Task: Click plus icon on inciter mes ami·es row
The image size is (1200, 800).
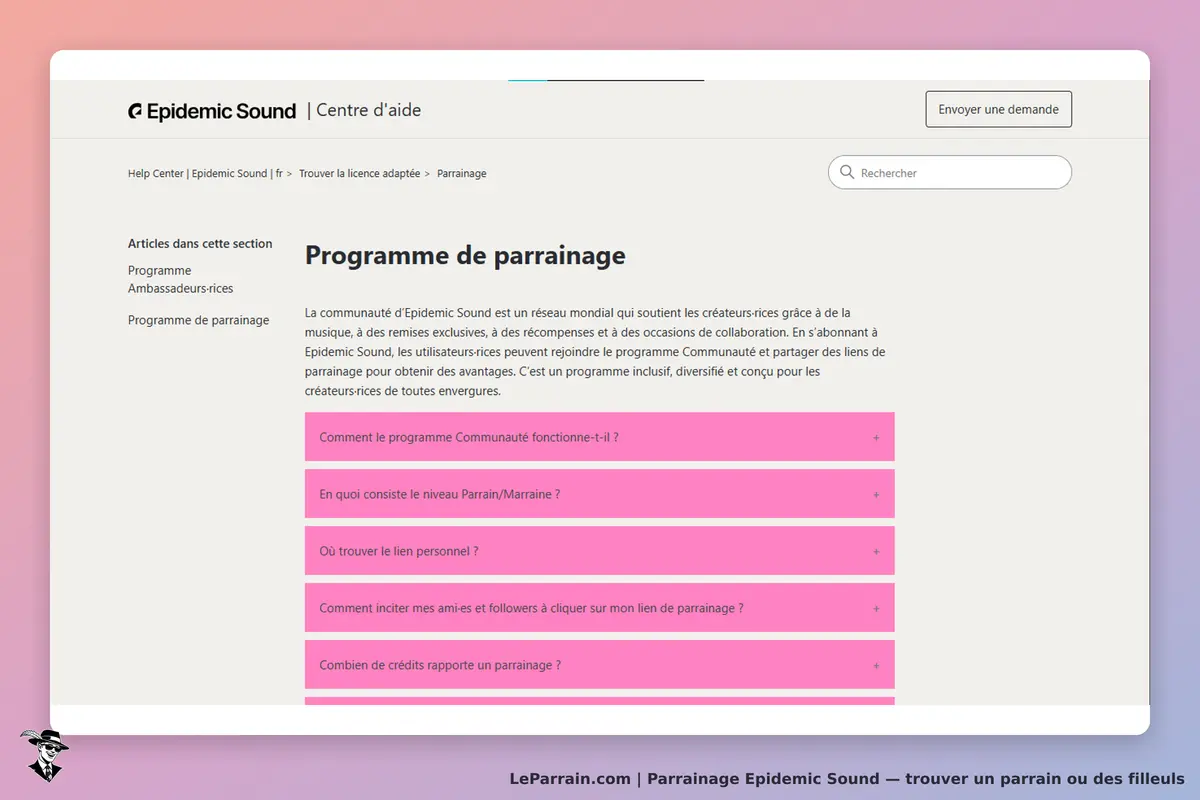Action: 876,609
